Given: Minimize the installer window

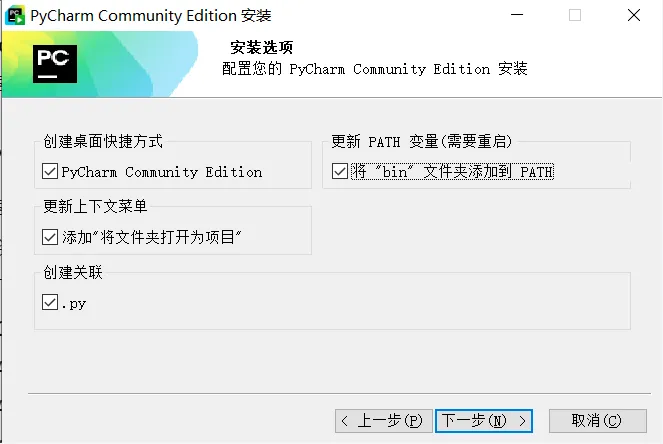Looking at the screenshot, I should point(517,15).
